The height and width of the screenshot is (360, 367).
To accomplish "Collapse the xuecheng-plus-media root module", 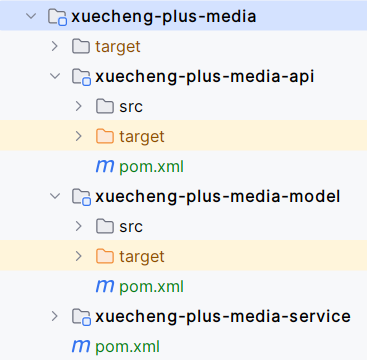I will point(31,16).
